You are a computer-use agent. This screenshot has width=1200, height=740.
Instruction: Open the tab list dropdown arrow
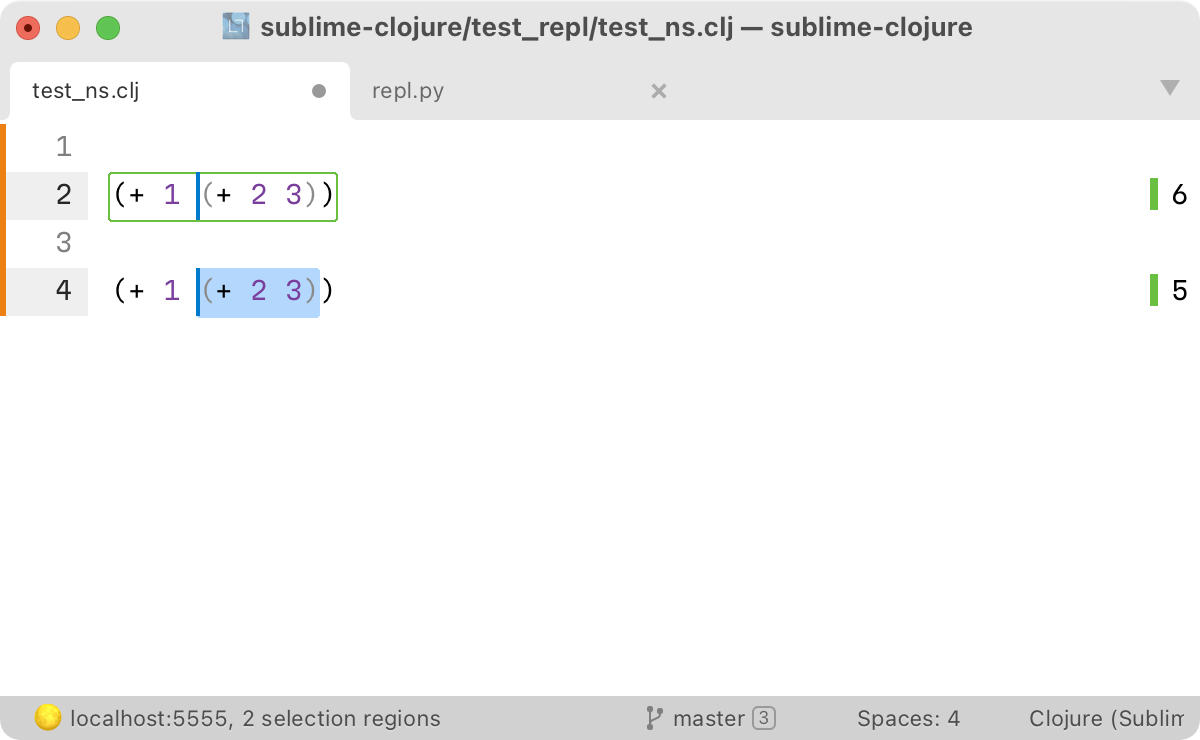(1169, 89)
